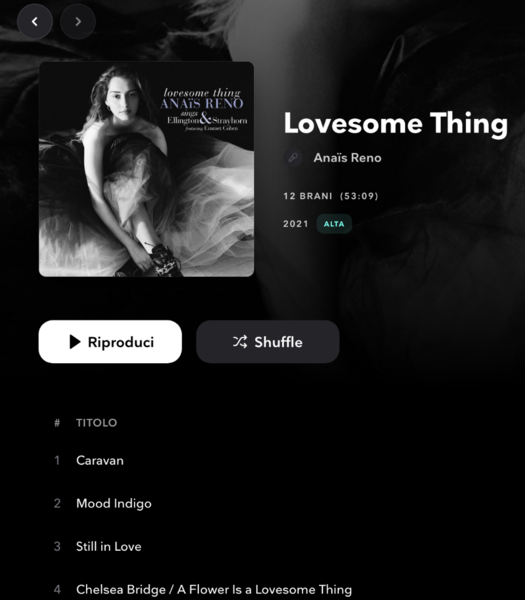This screenshot has width=525, height=600.
Task: Open the Lovesome Thing album cover
Action: click(147, 169)
